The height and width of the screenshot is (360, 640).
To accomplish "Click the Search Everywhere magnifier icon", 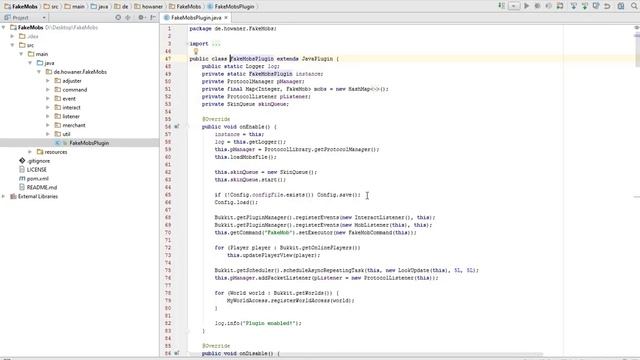I will tap(634, 6).
